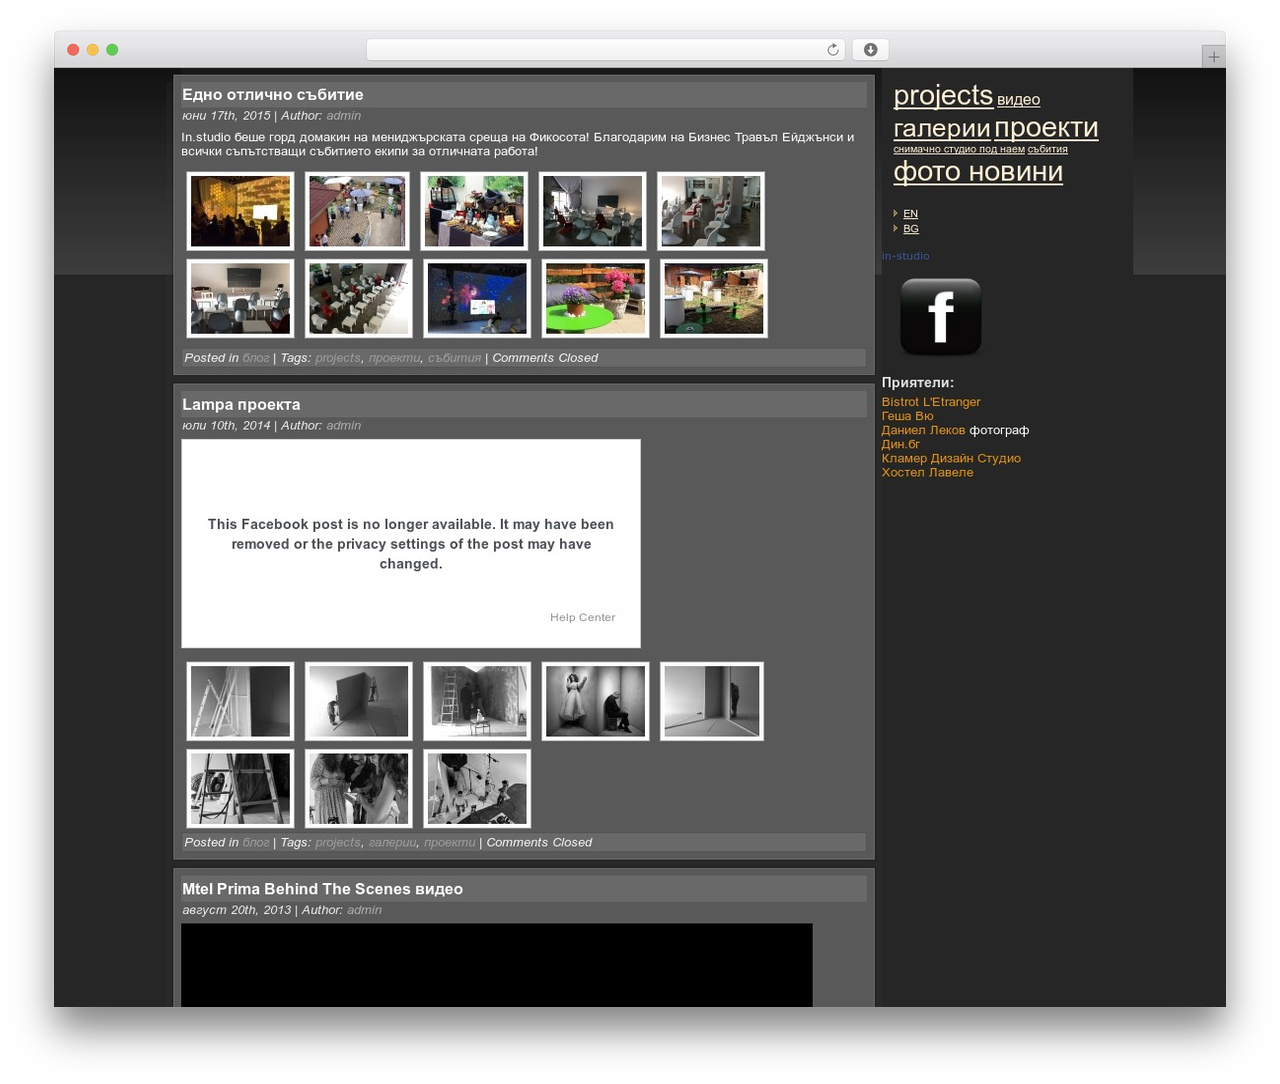Open the 'проекти' tag cloud link
This screenshot has width=1280, height=1084.
tap(1046, 128)
